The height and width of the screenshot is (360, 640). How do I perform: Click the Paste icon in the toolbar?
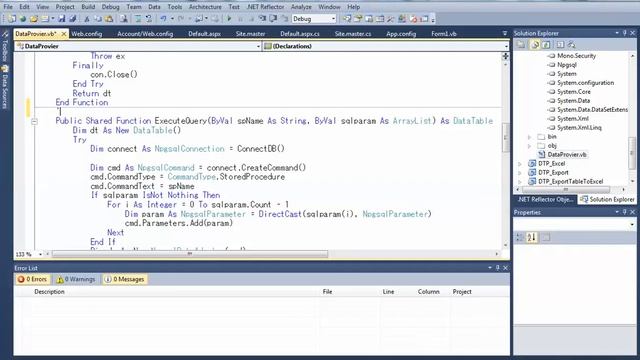109,19
